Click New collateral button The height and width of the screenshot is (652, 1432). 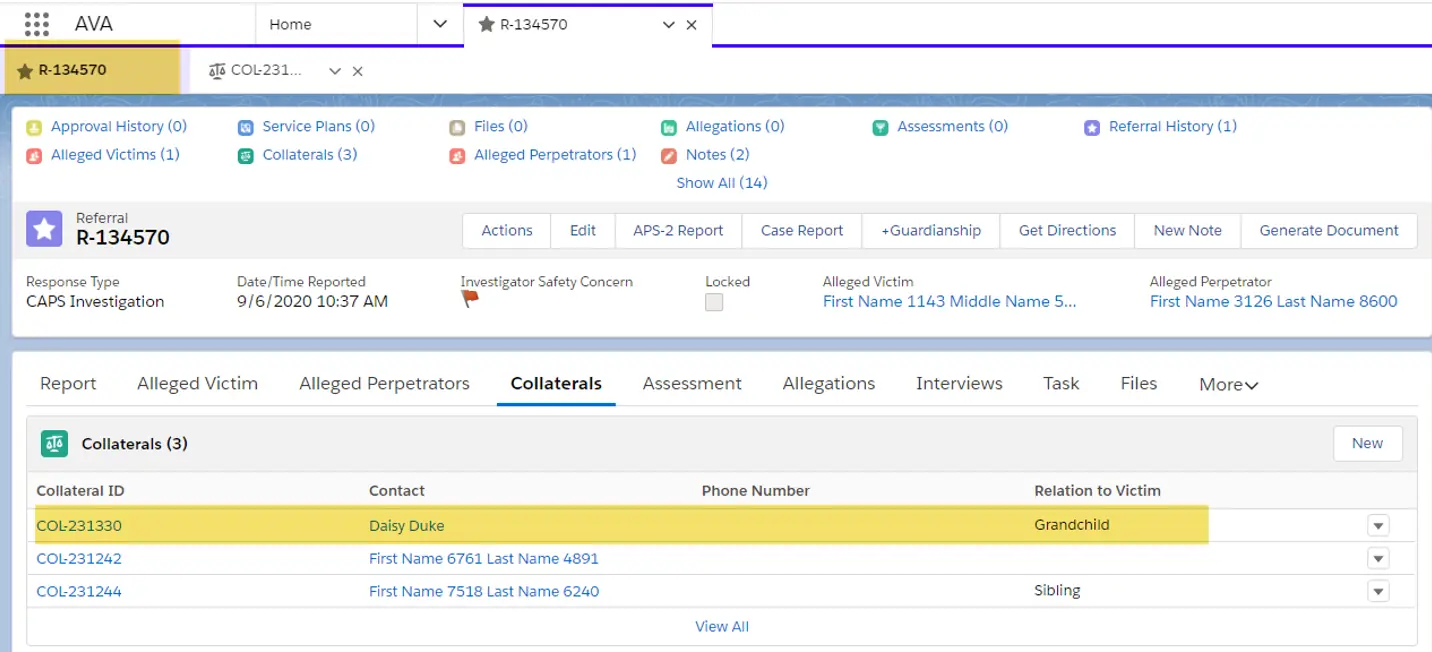(x=1367, y=443)
